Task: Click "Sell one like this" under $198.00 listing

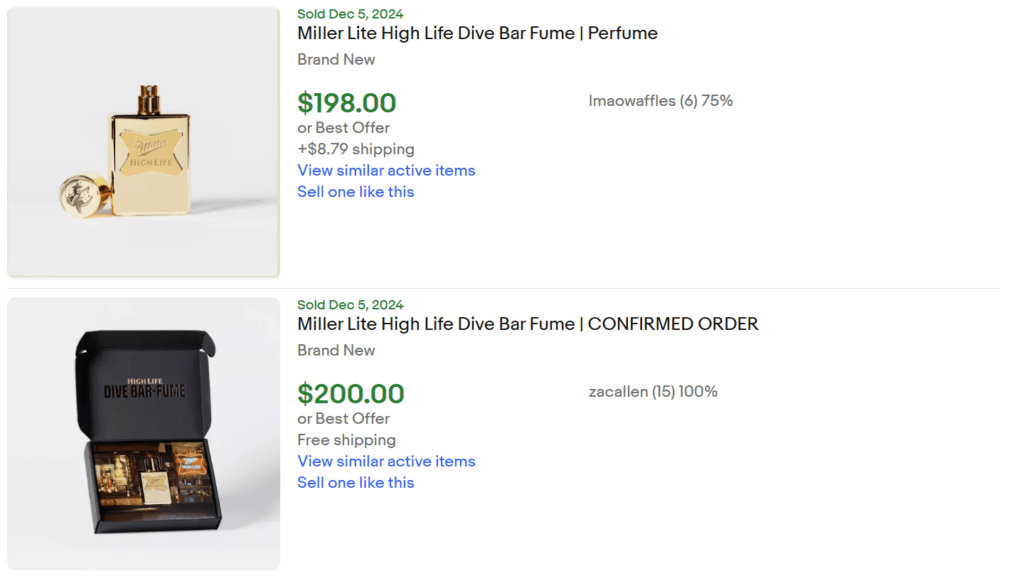Action: tap(355, 192)
